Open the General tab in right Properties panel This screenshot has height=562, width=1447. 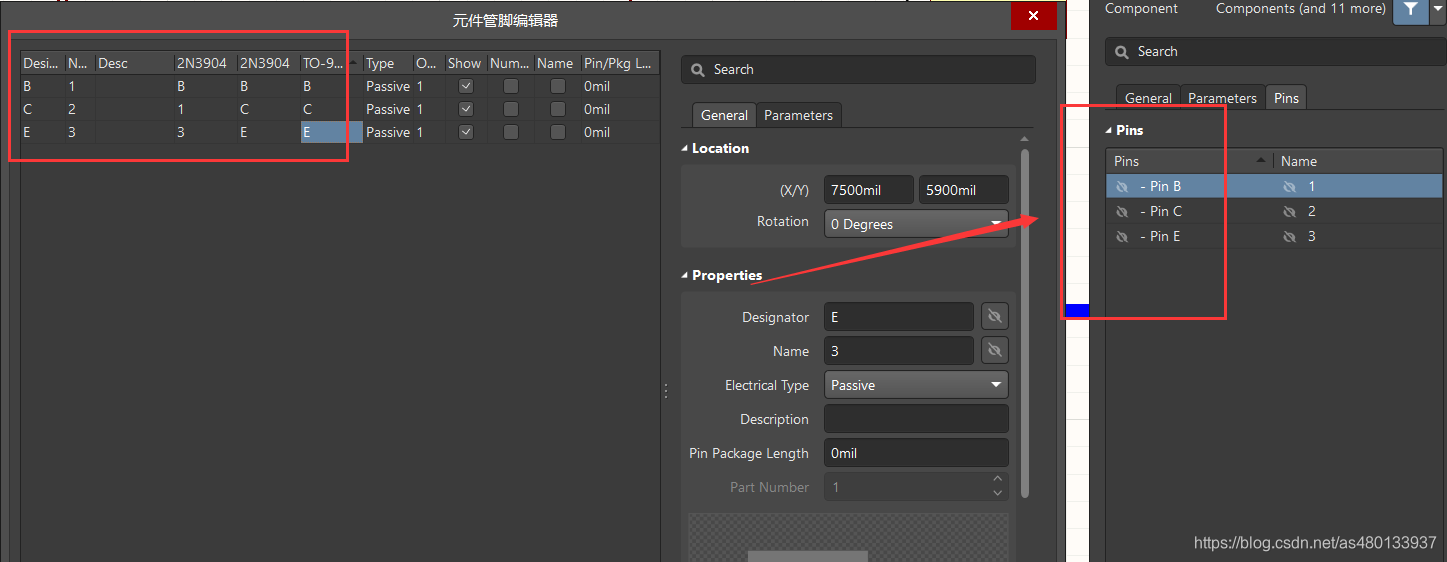pyautogui.click(x=1148, y=98)
